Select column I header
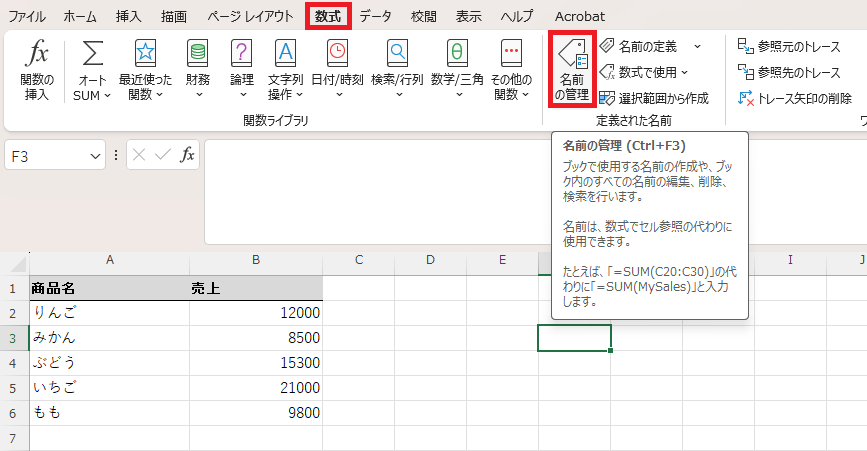 (790, 260)
